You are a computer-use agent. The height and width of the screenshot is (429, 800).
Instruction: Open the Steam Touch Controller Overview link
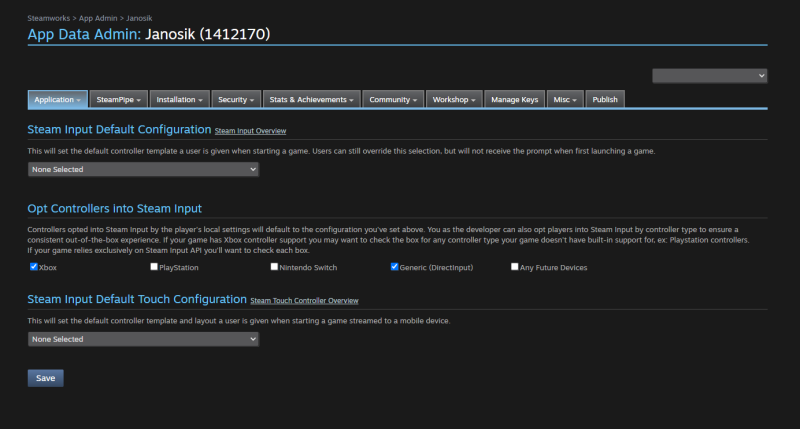pyautogui.click(x=305, y=301)
